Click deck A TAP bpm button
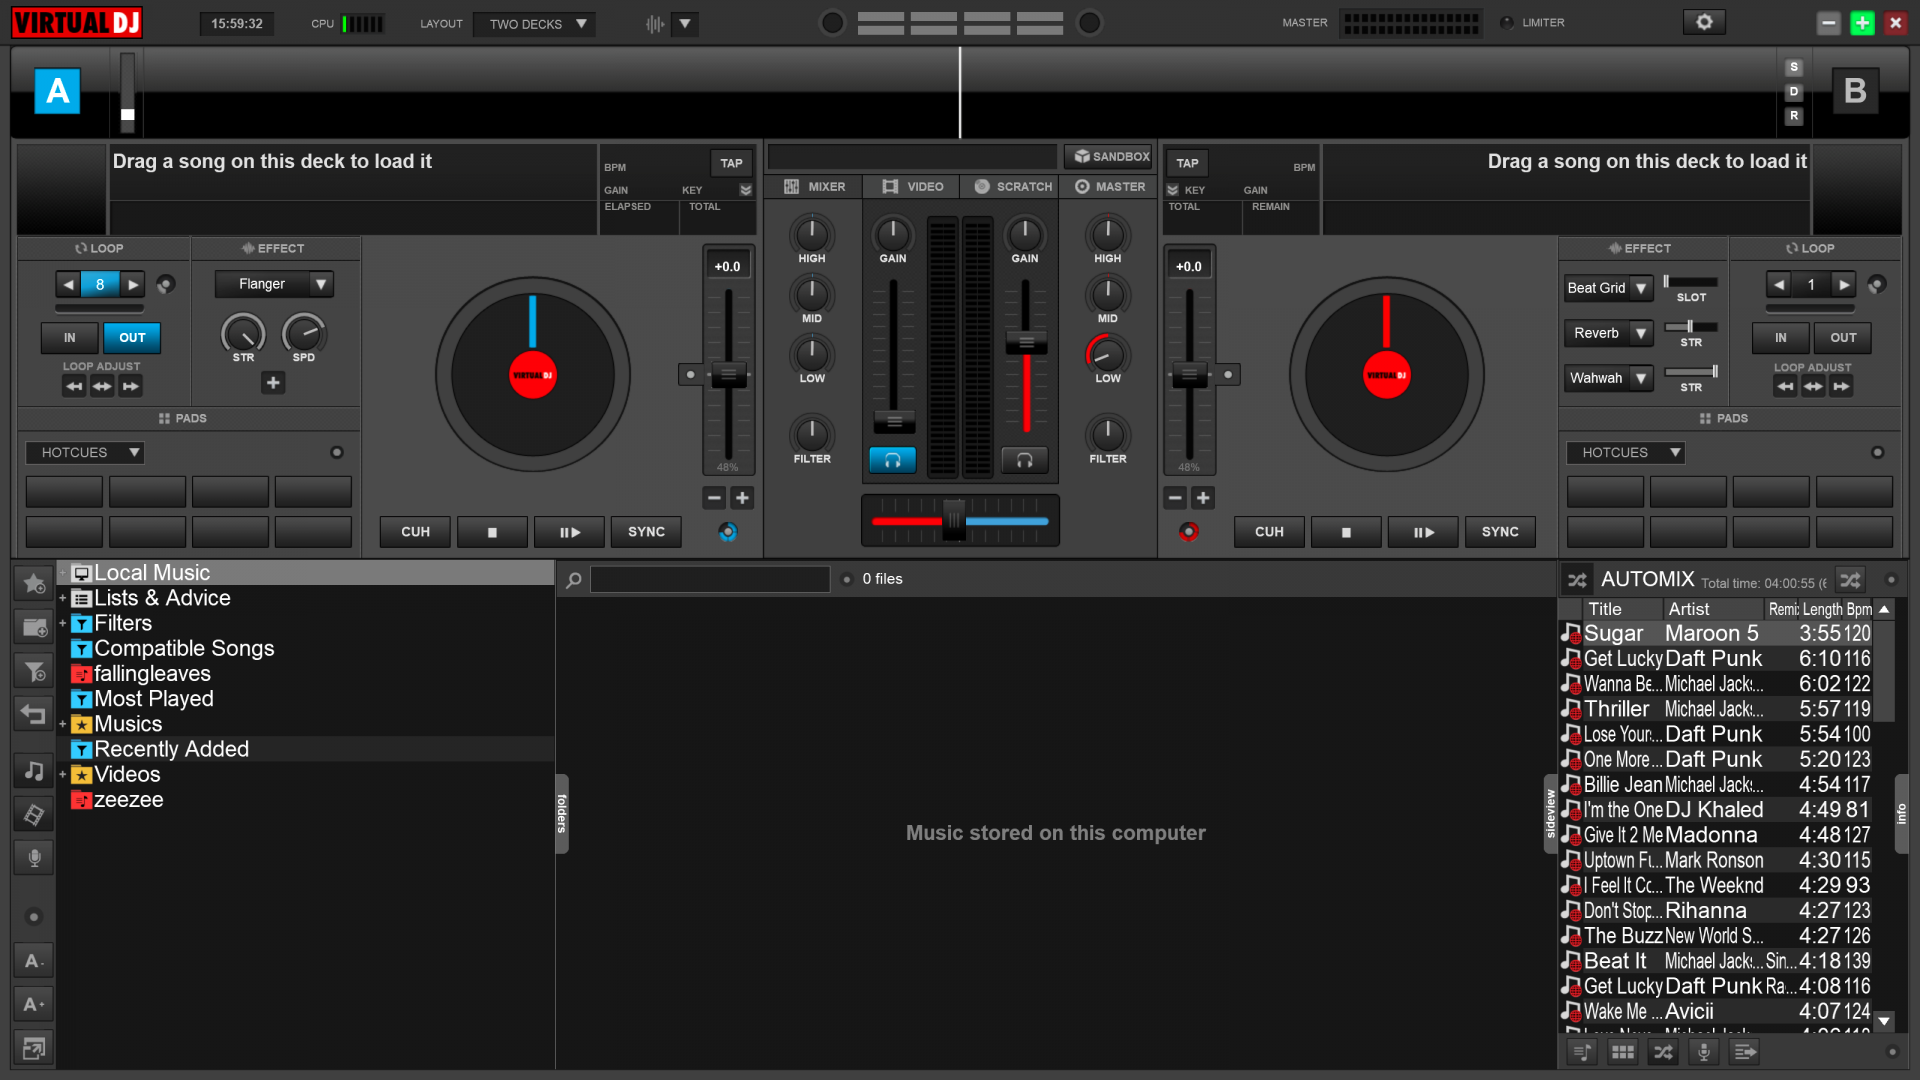This screenshot has height=1080, width=1920. point(731,163)
